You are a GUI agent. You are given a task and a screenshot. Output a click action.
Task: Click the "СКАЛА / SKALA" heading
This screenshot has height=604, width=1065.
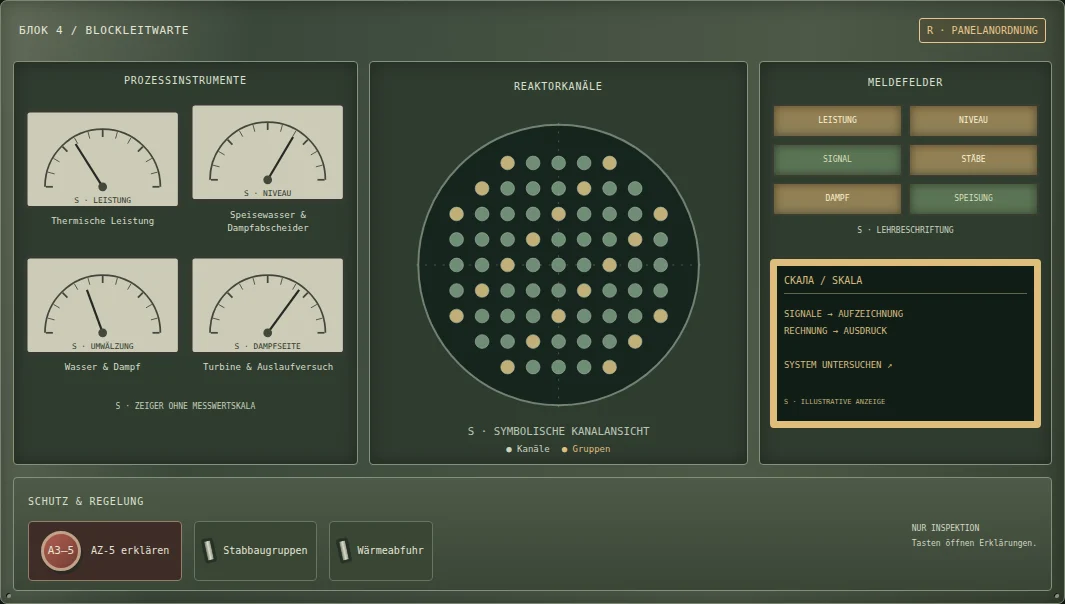[823, 280]
